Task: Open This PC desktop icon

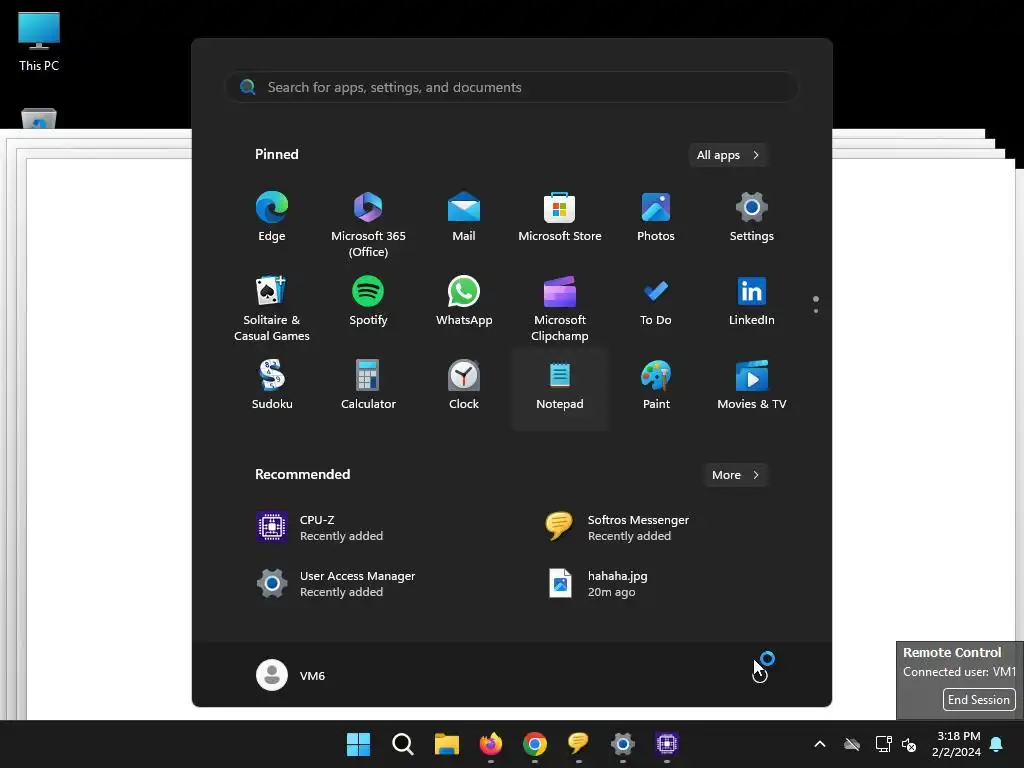Action: click(39, 42)
